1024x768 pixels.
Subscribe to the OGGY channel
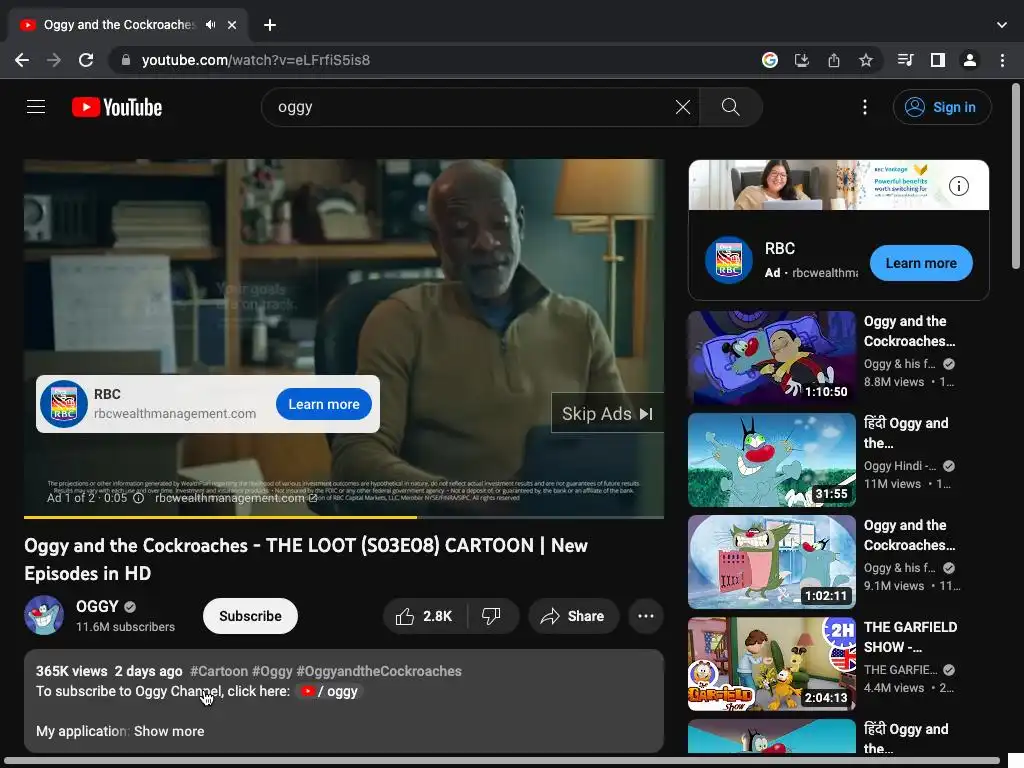click(x=250, y=616)
